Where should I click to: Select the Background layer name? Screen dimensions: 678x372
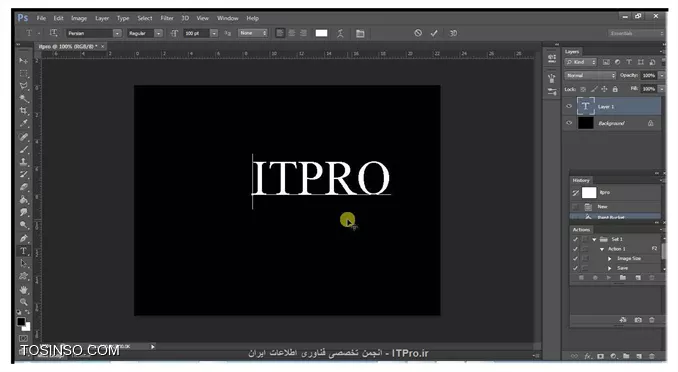click(611, 123)
